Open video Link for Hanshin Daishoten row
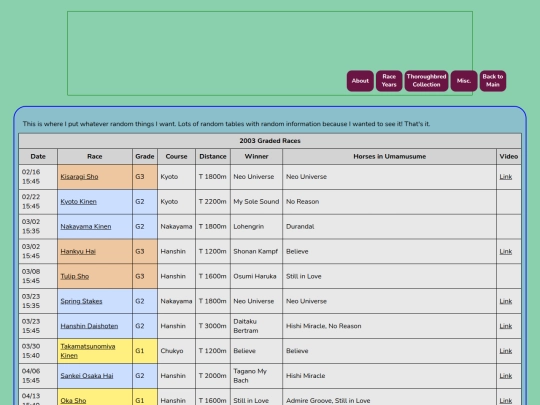This screenshot has width=540, height=405. (x=506, y=326)
